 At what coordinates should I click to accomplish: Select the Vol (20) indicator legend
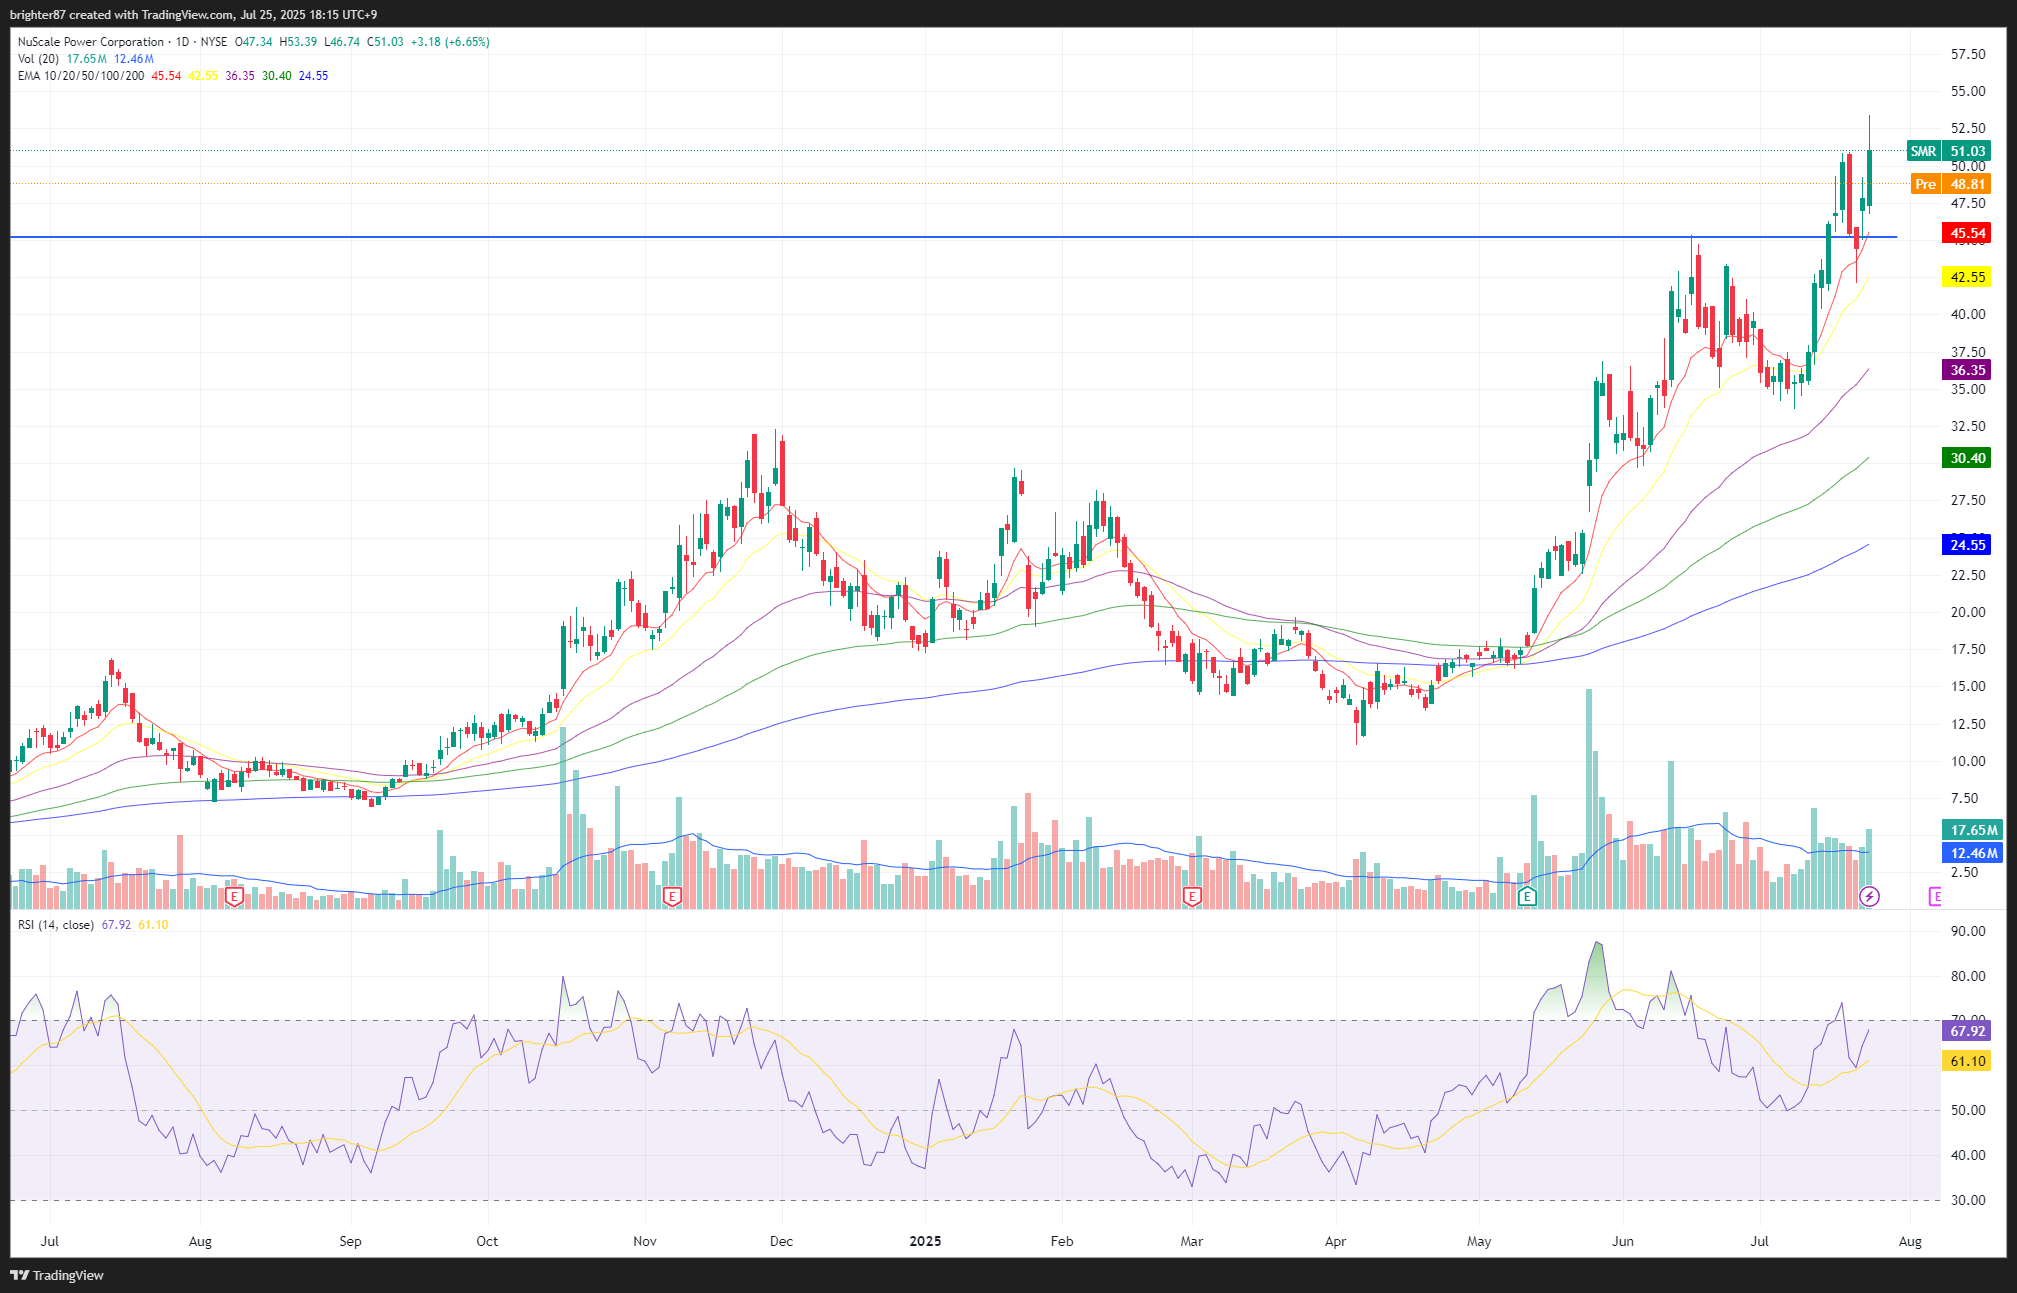[38, 59]
